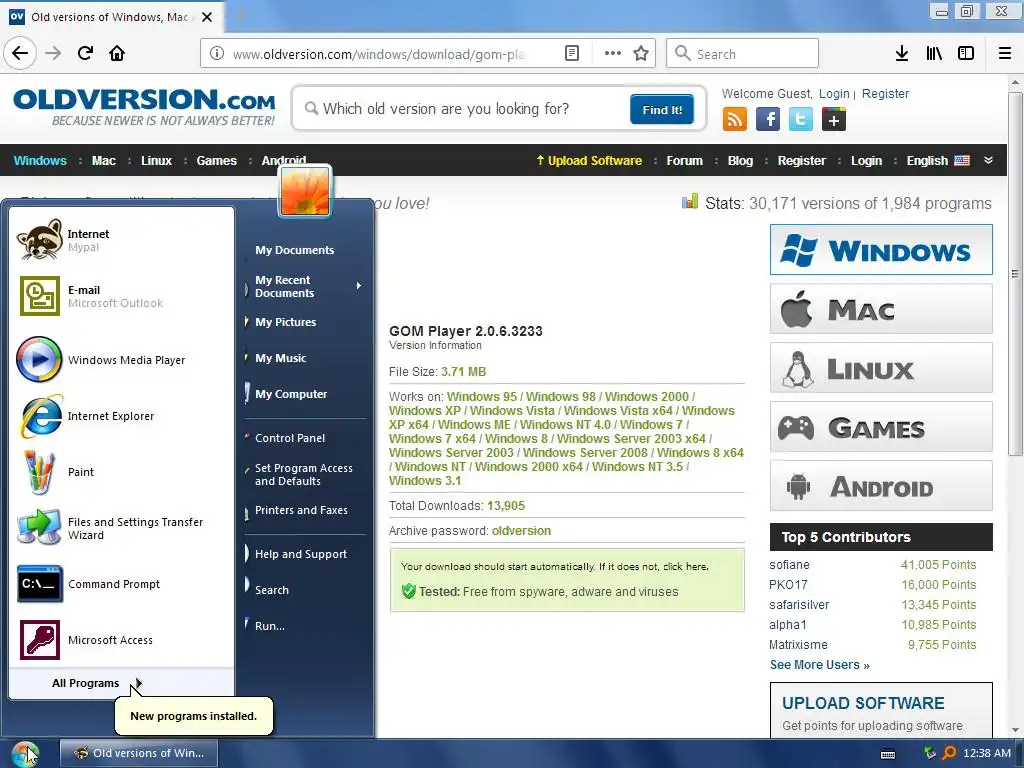Open My Documents from Start menu
1024x768 pixels.
(295, 250)
